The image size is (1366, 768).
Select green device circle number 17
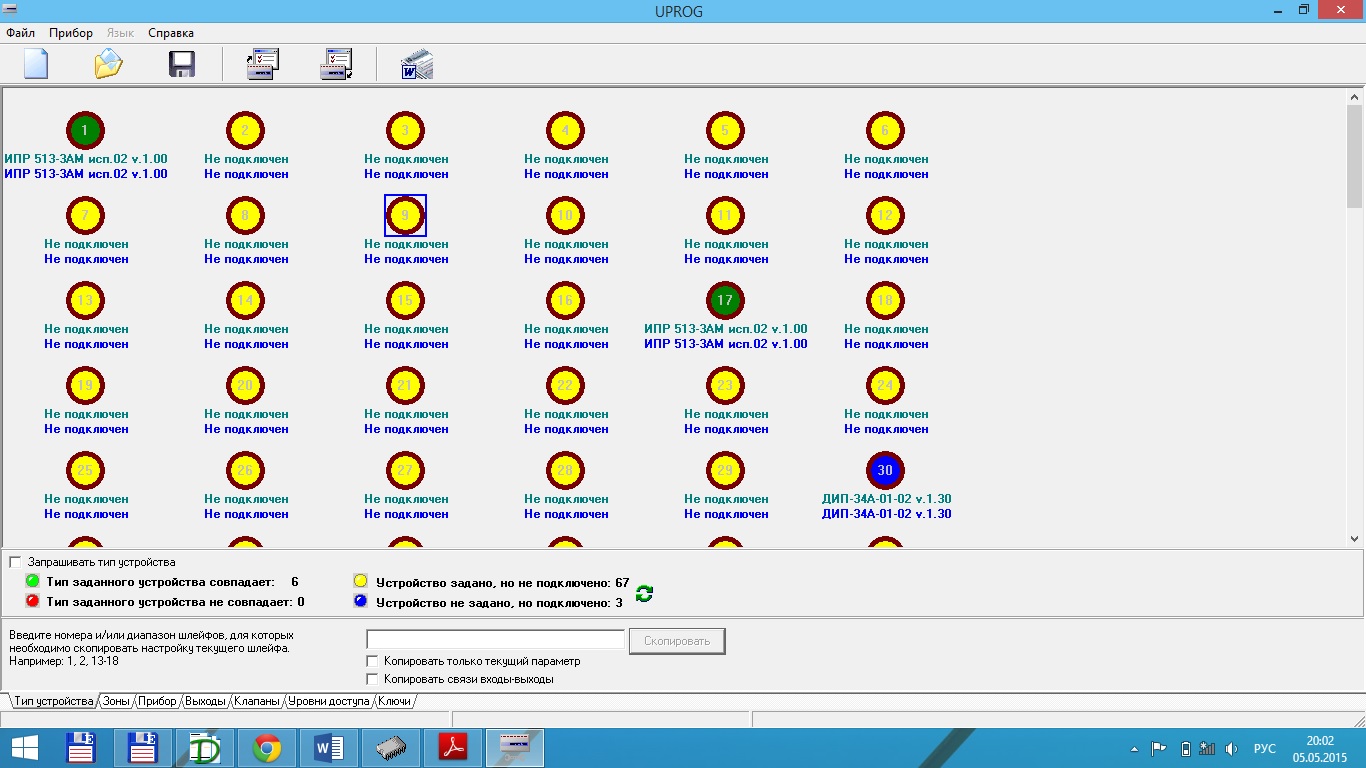click(x=725, y=300)
